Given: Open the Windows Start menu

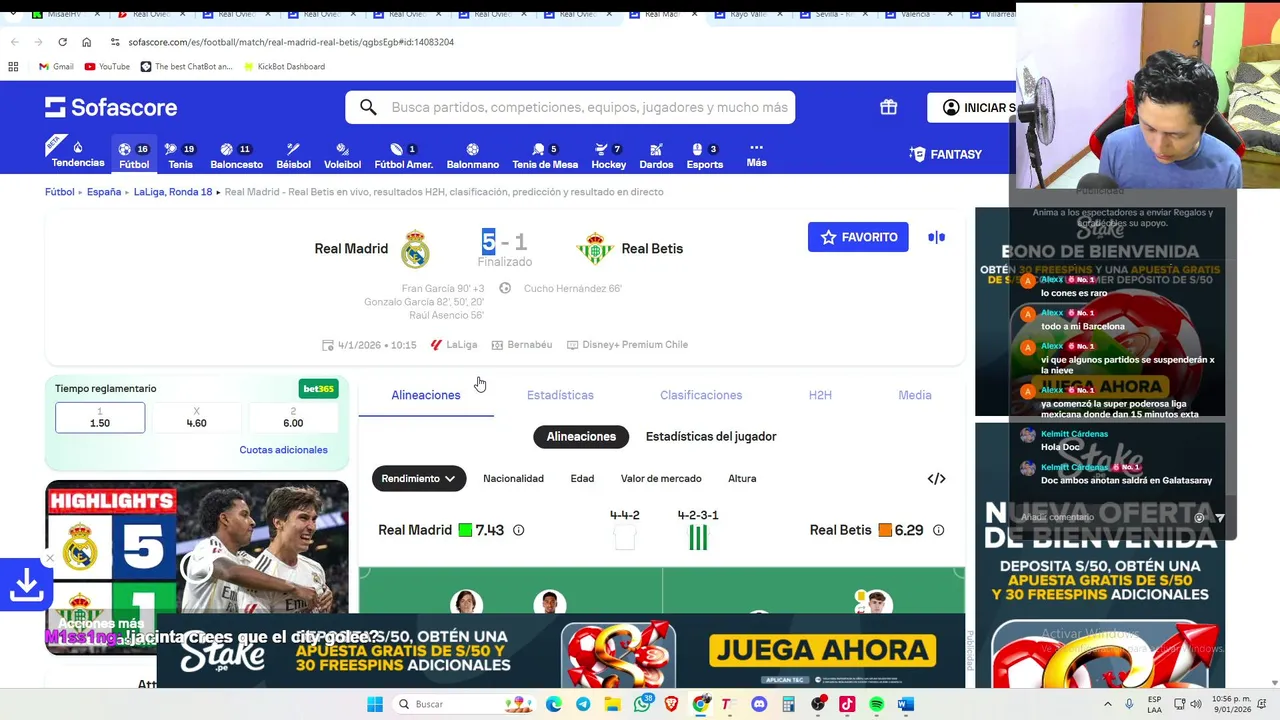Looking at the screenshot, I should click(x=375, y=704).
